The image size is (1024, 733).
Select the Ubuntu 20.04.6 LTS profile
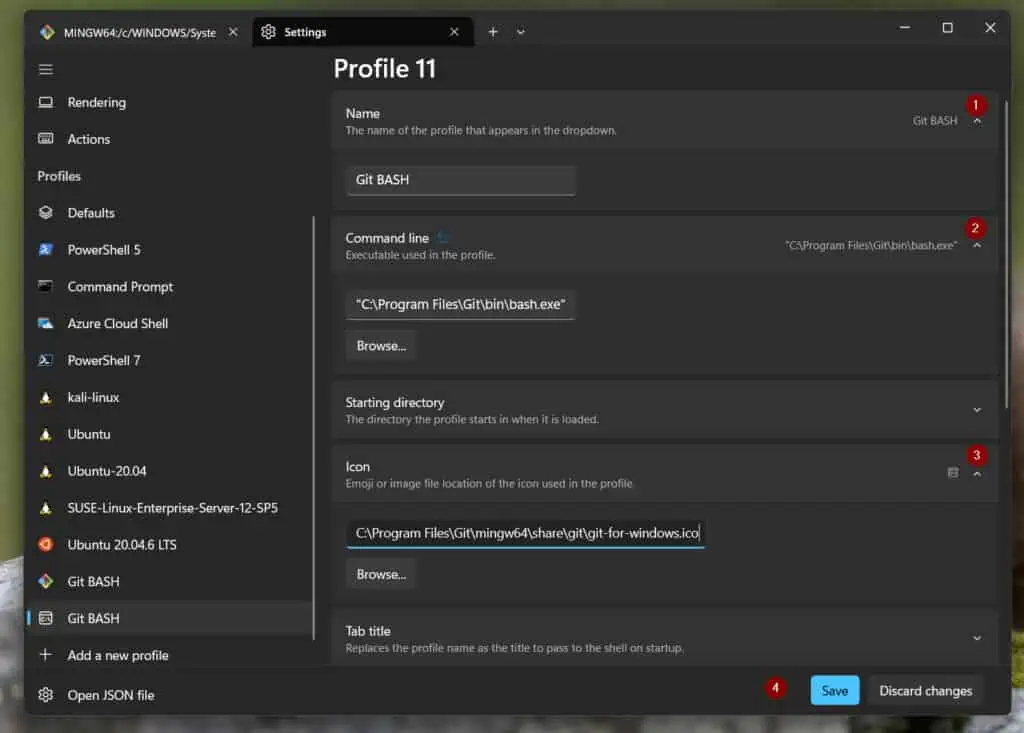[x=170, y=545]
